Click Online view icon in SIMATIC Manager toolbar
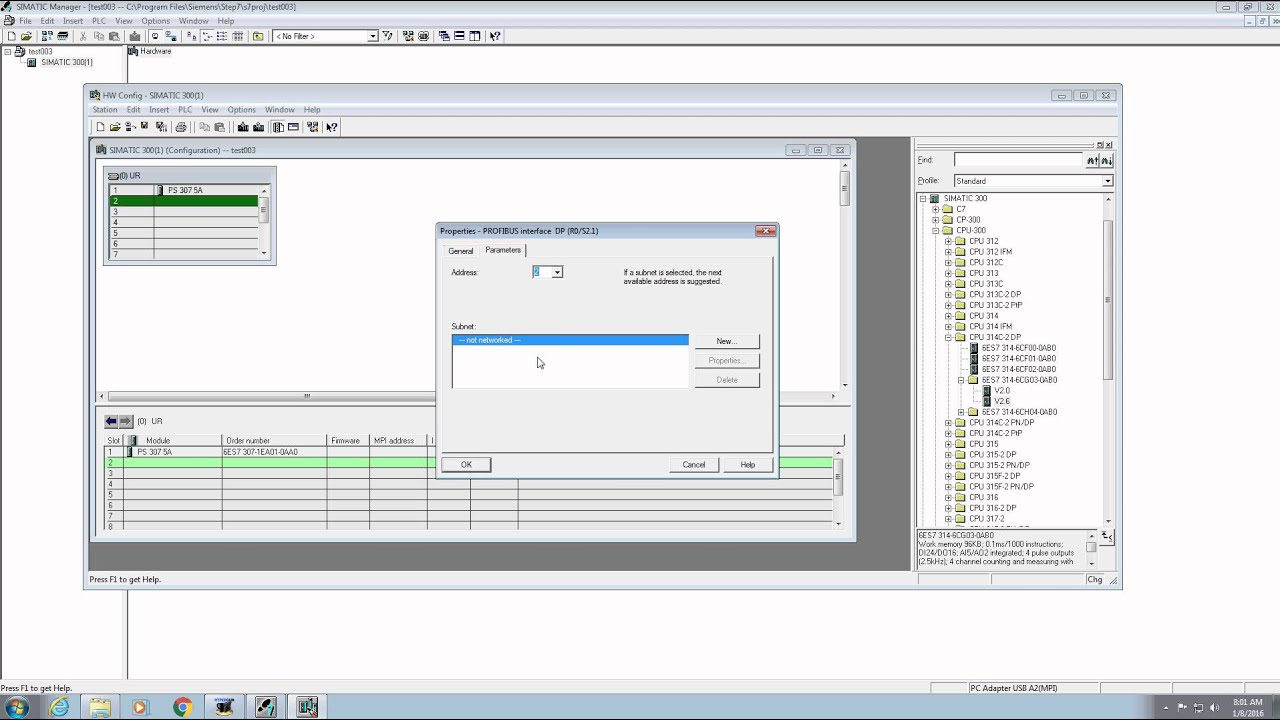 (x=170, y=36)
